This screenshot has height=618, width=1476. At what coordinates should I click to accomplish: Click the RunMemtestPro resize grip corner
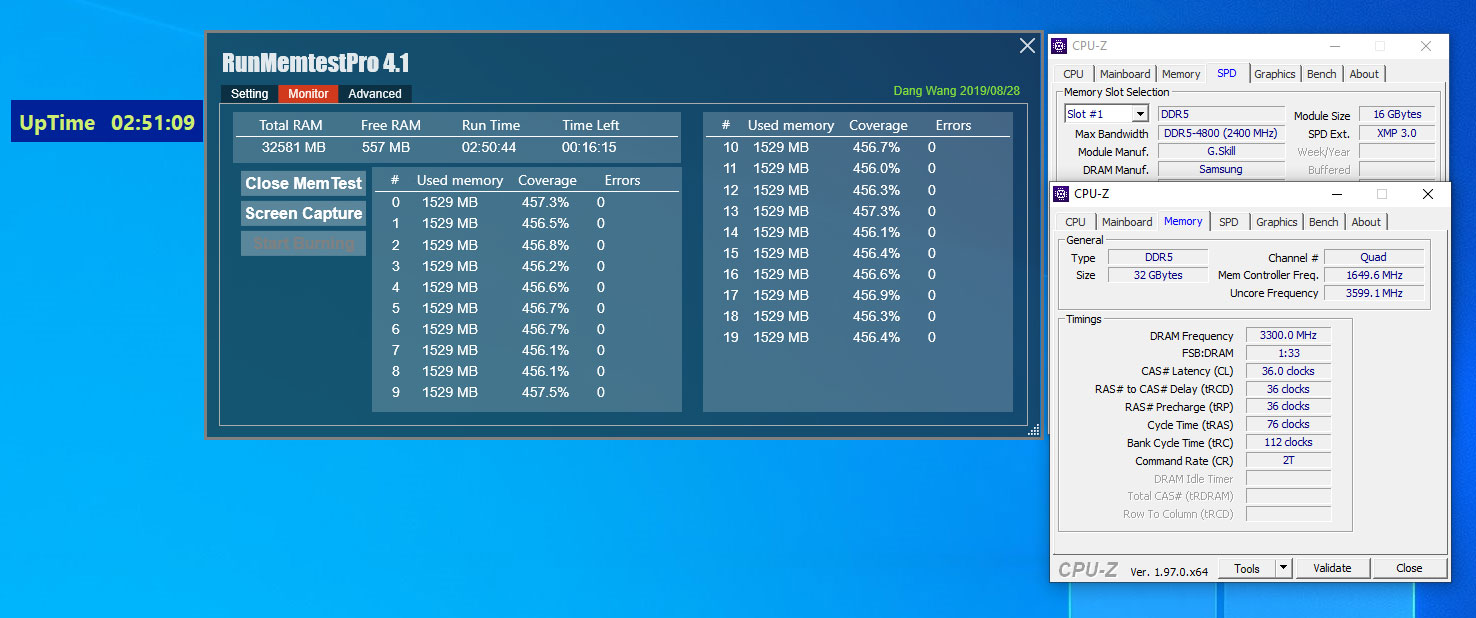click(1034, 430)
